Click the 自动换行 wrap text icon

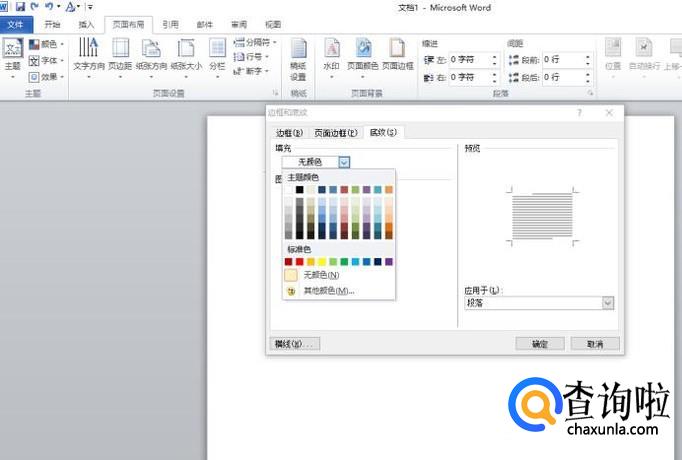tap(644, 54)
